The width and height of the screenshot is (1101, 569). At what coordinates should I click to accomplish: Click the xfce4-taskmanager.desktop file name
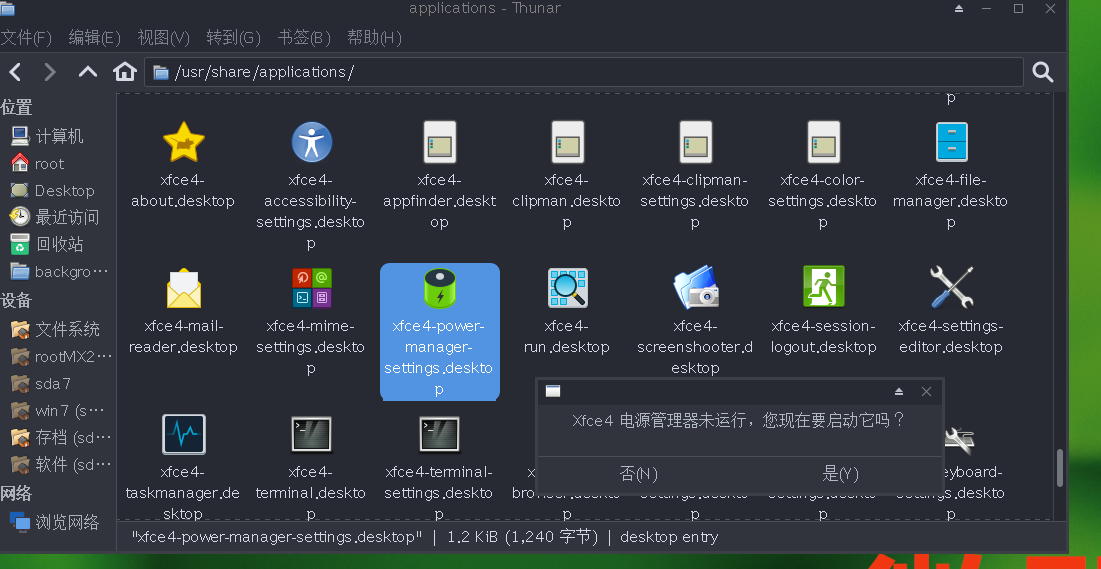[x=183, y=492]
